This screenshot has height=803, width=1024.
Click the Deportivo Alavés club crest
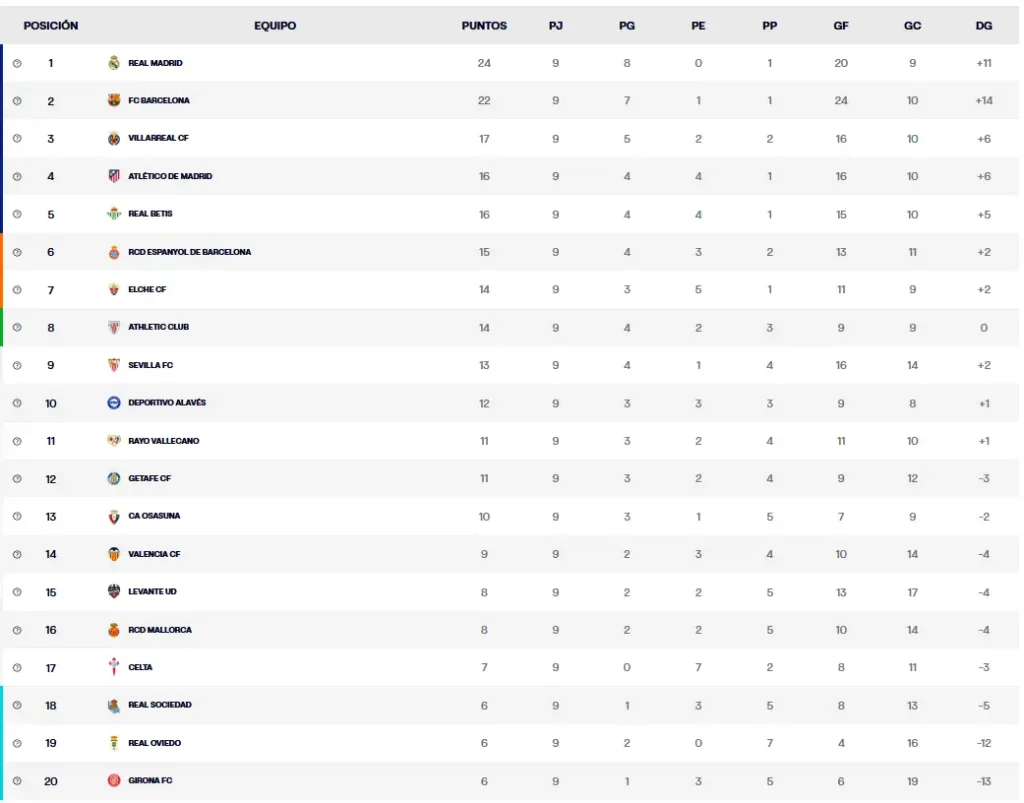click(113, 403)
